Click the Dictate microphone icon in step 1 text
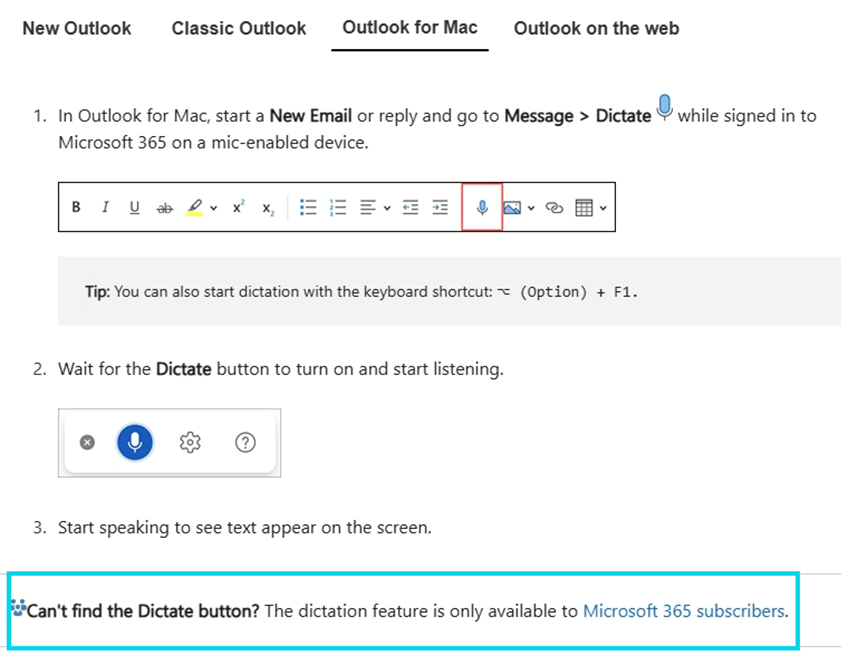 [664, 107]
